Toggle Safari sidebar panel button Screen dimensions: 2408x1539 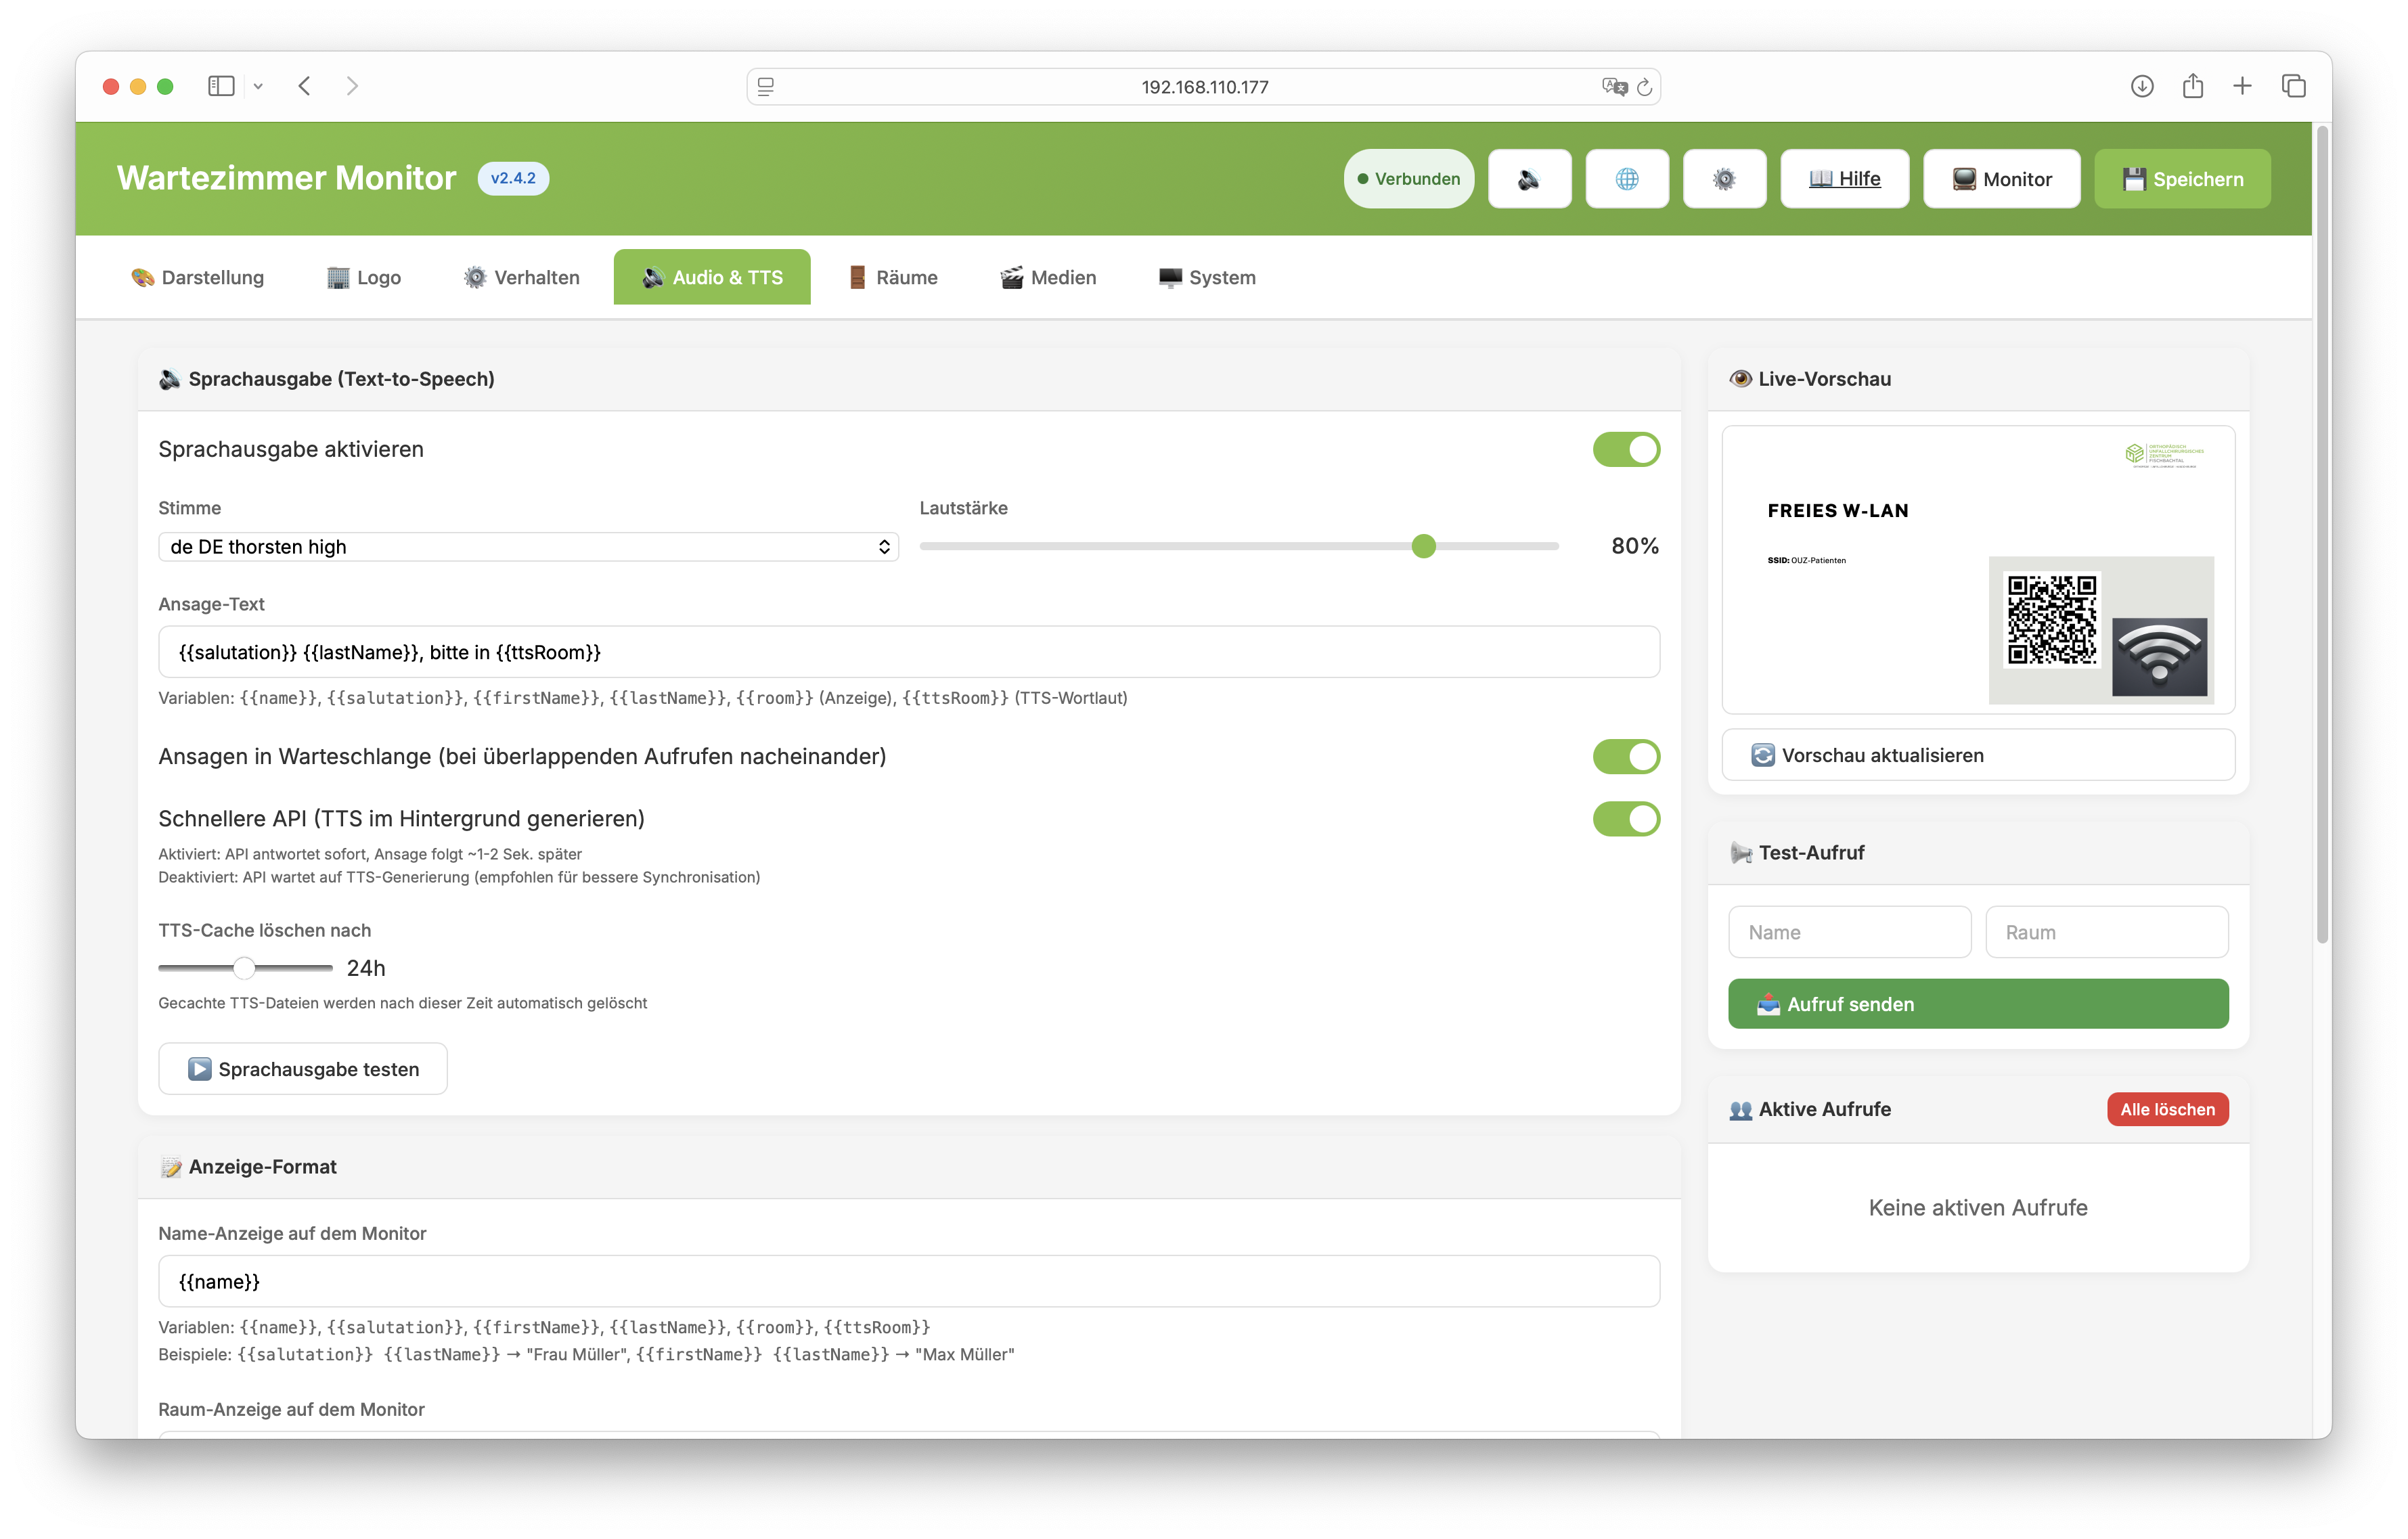tap(221, 86)
